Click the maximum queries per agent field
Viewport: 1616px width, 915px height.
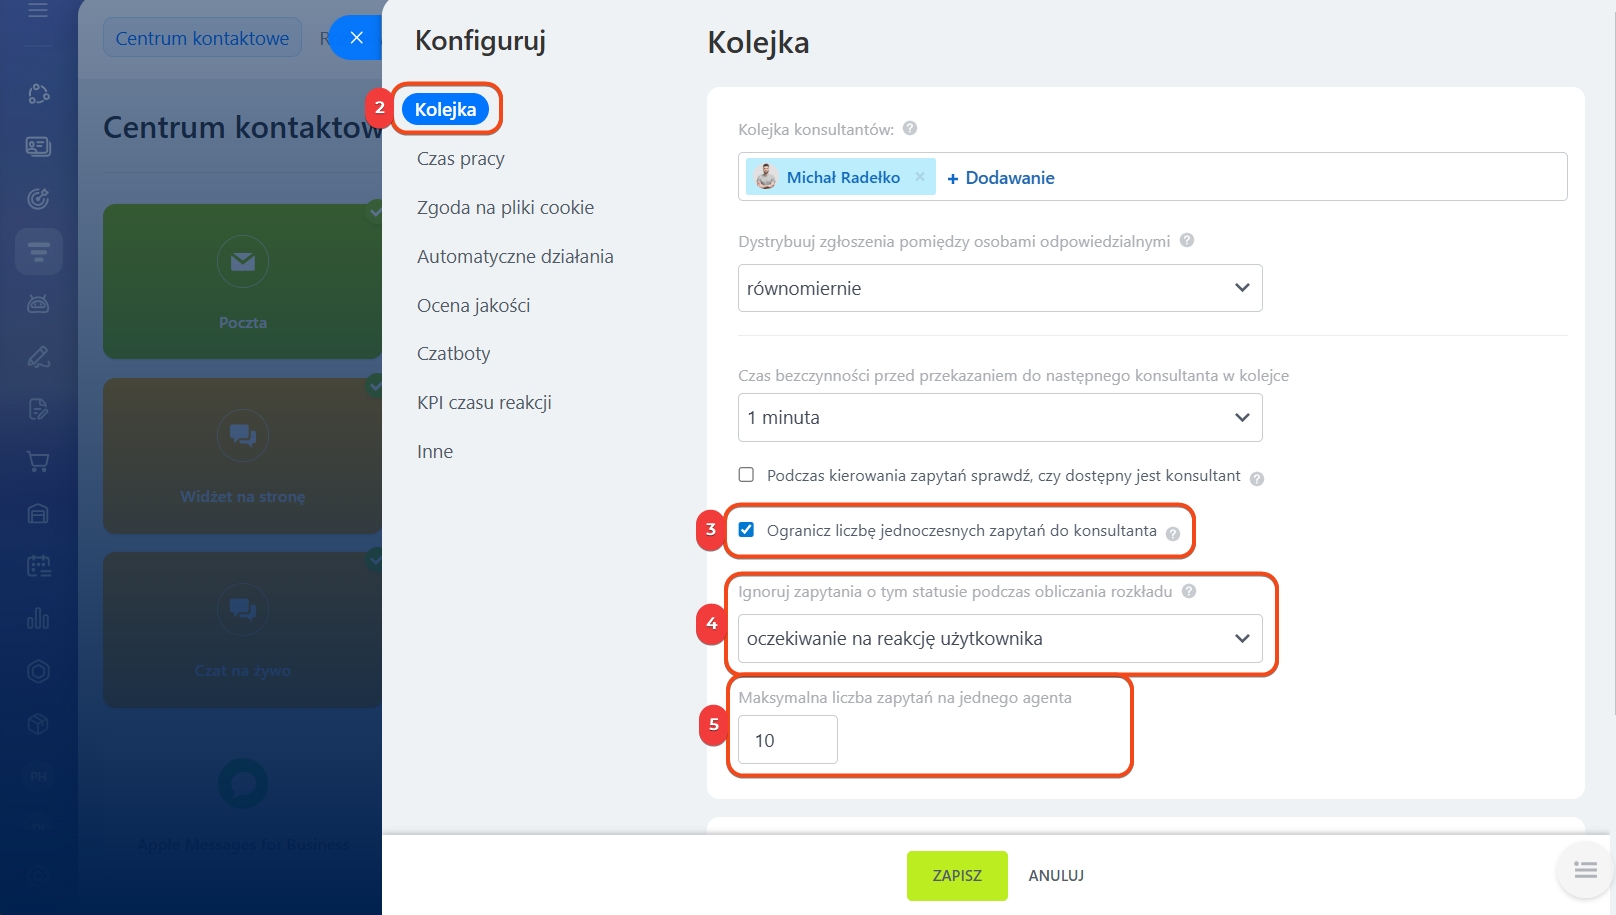tap(788, 740)
